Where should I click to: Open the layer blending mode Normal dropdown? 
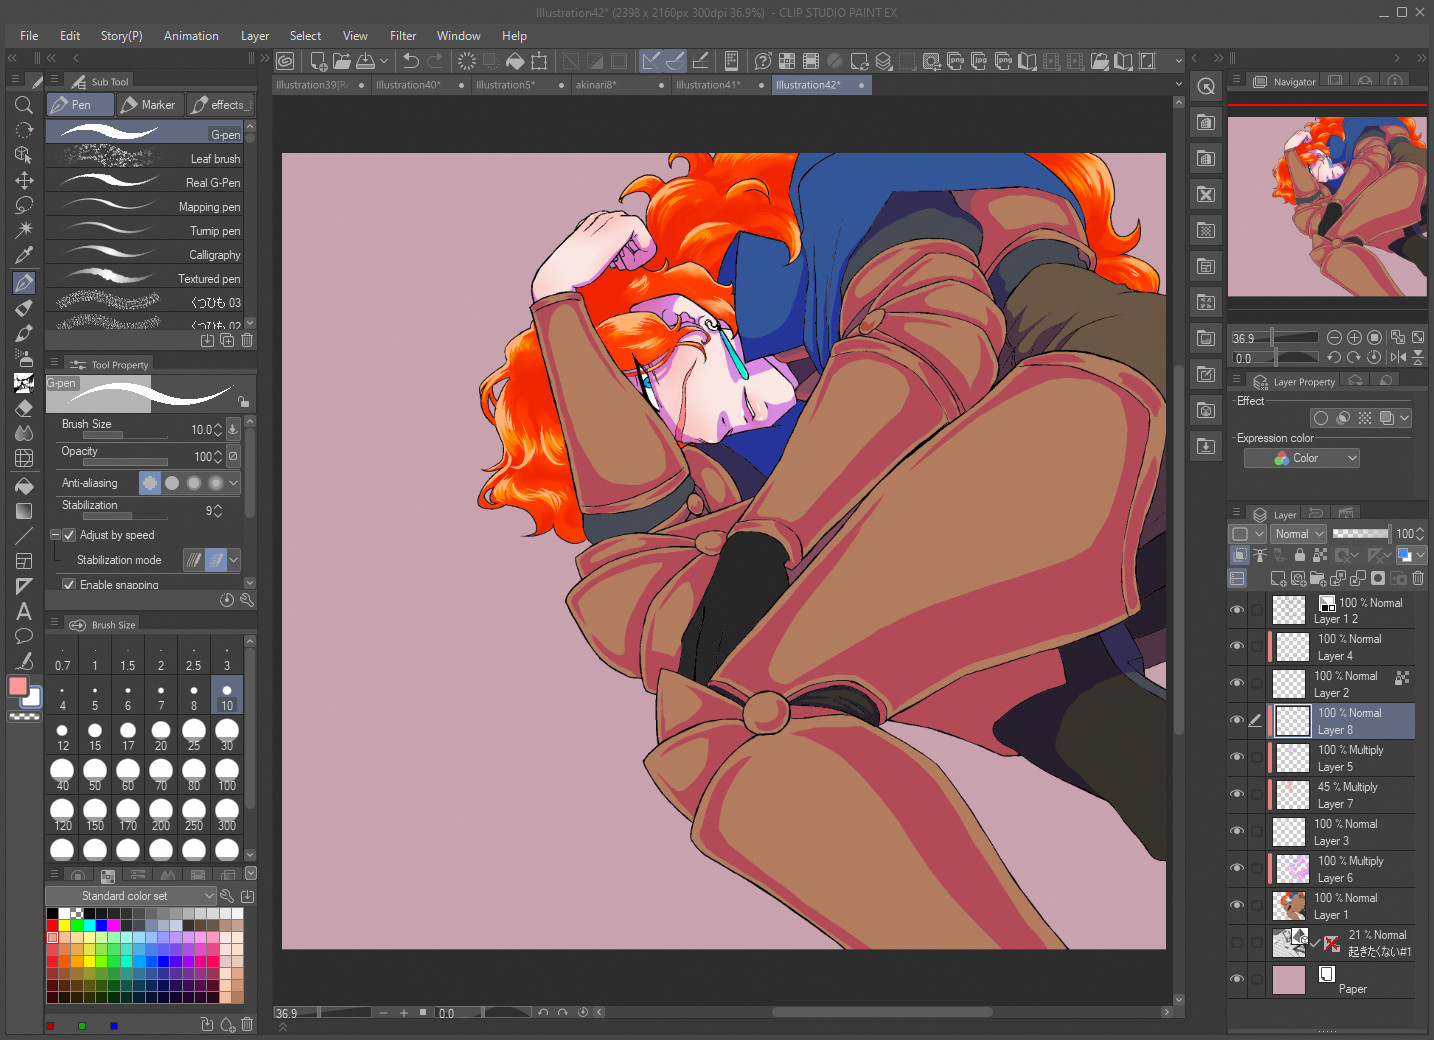1300,534
